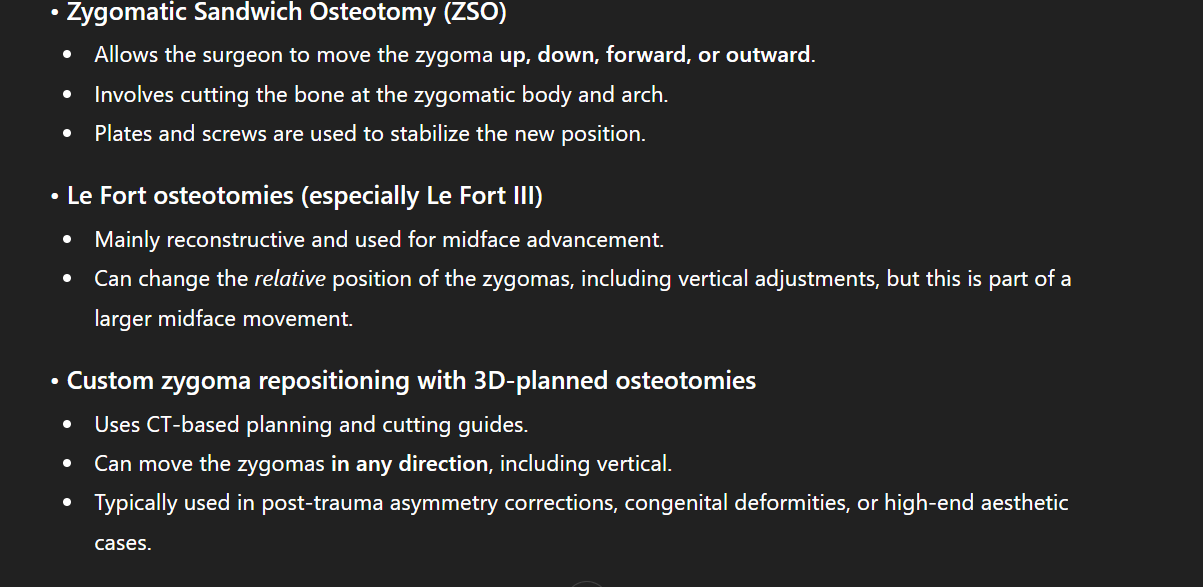Click the italic word 'relative'
The image size is (1203, 587).
[x=290, y=279]
